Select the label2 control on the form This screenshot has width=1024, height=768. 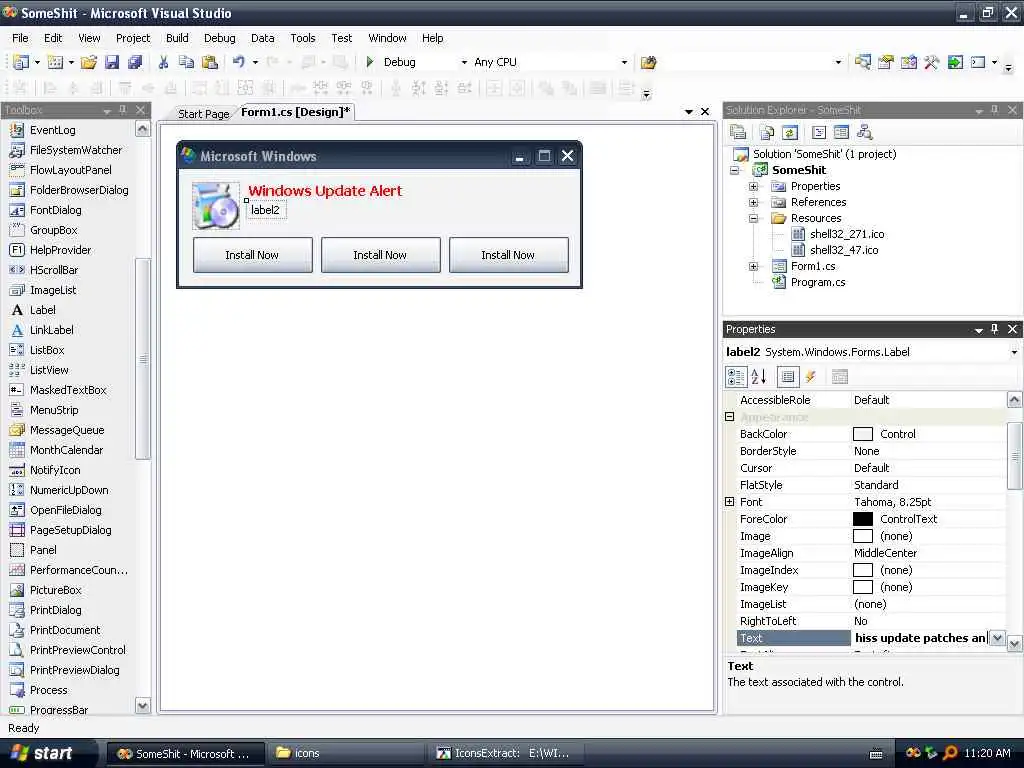click(x=266, y=210)
